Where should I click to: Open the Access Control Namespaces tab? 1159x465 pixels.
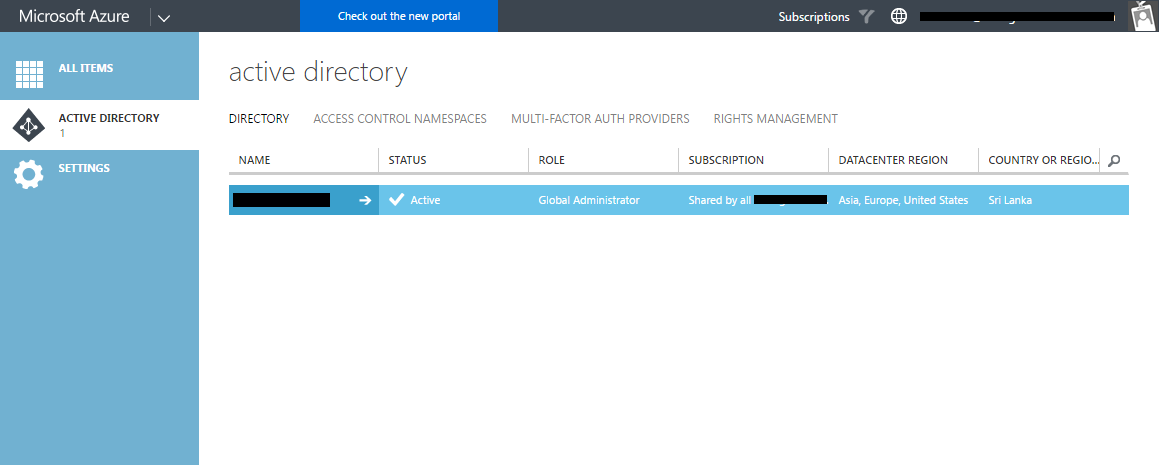point(400,118)
